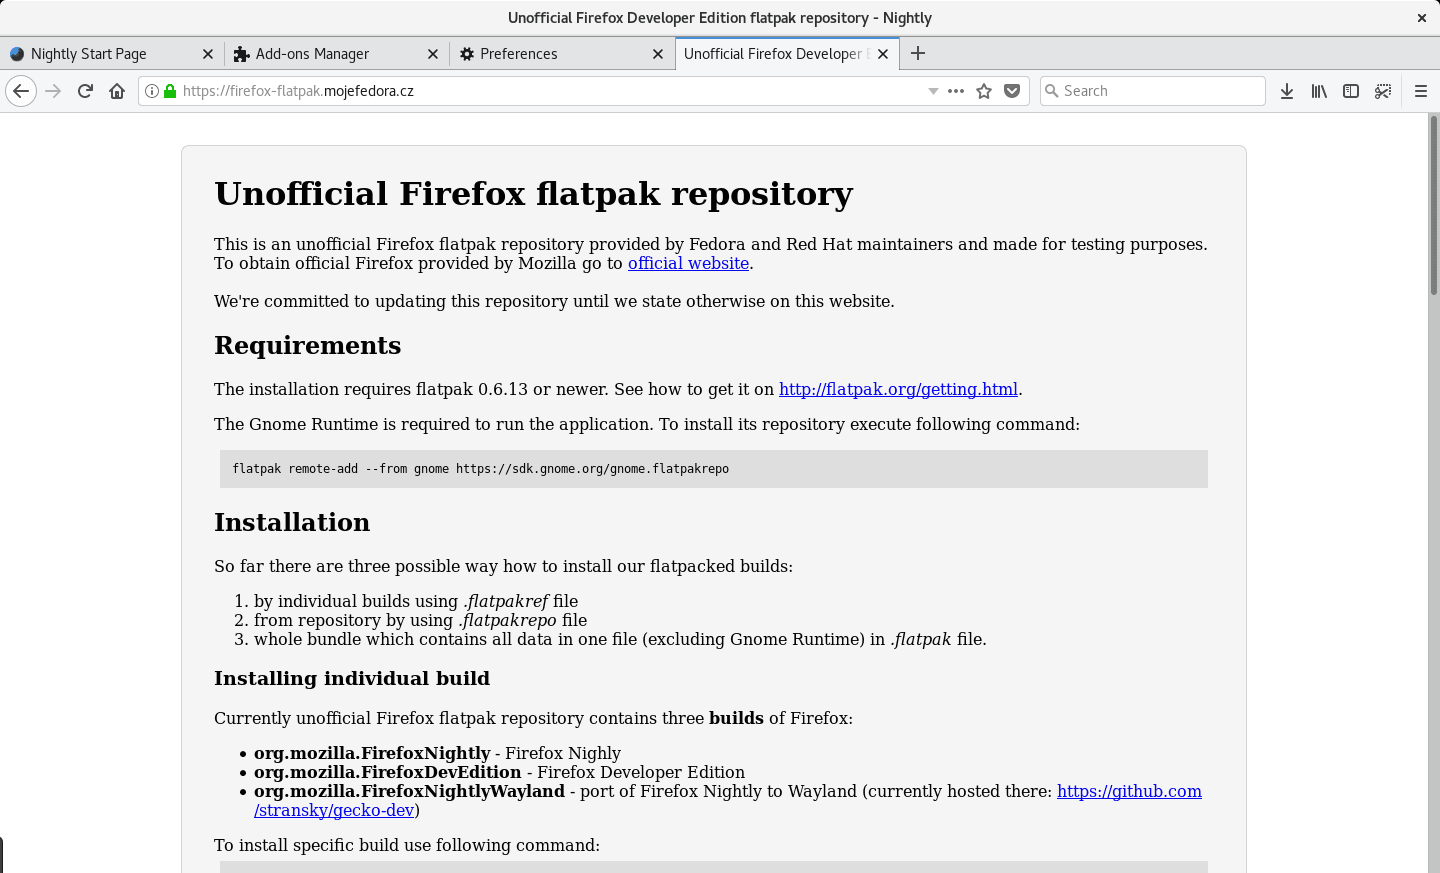Click the 'whole bundle which contains all data' item
This screenshot has width=1440, height=873.
(x=620, y=639)
